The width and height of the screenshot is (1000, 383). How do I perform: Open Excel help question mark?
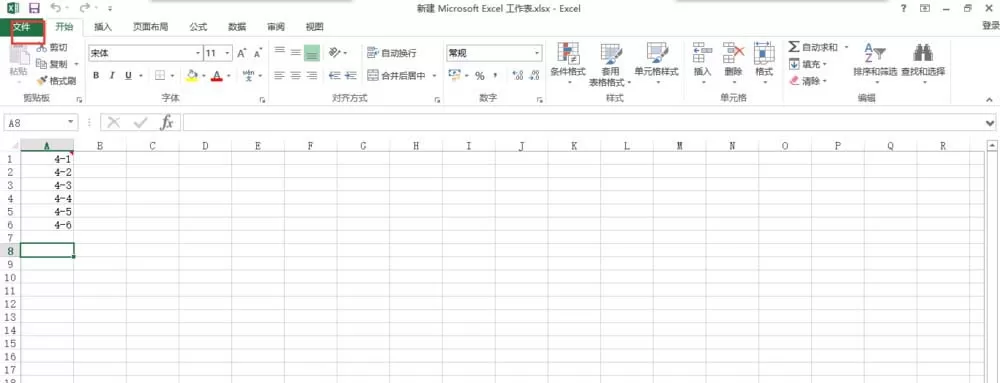903,8
